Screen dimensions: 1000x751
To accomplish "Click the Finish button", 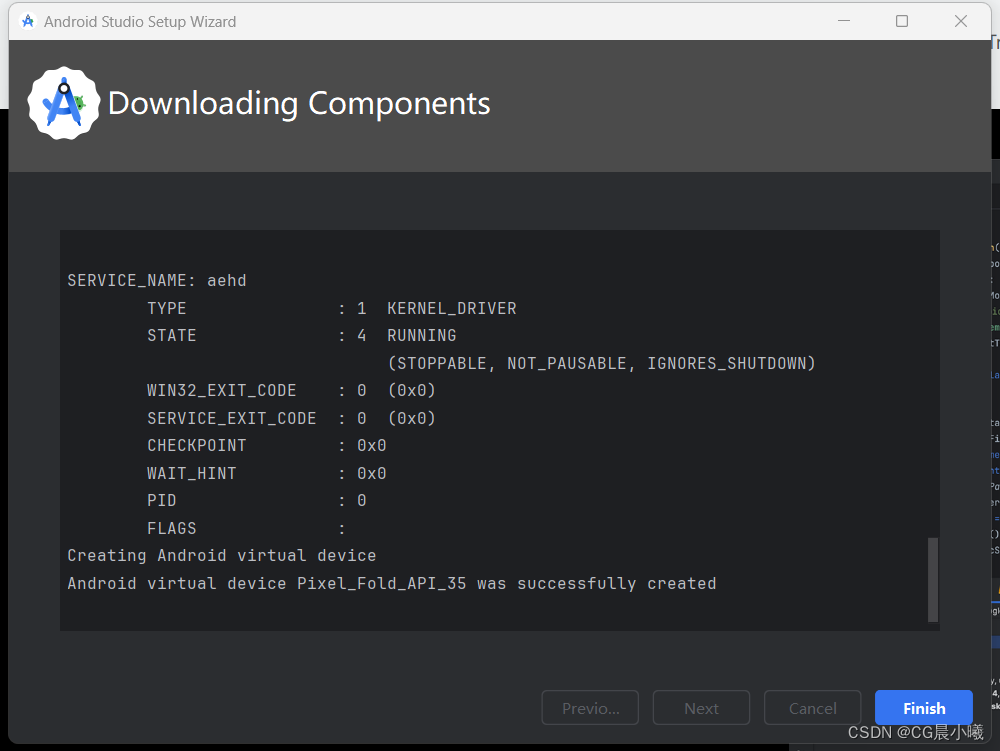I will click(x=923, y=708).
